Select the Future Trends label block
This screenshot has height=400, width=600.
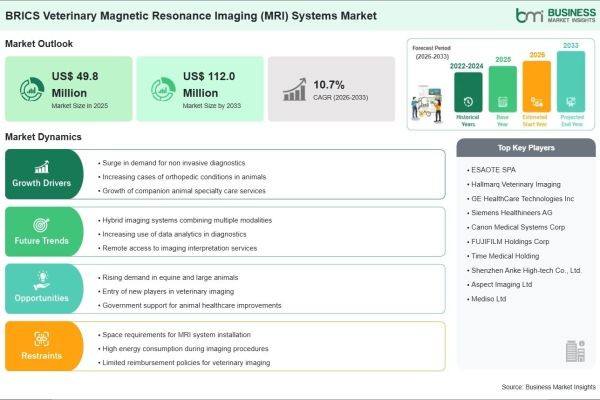pyautogui.click(x=44, y=232)
